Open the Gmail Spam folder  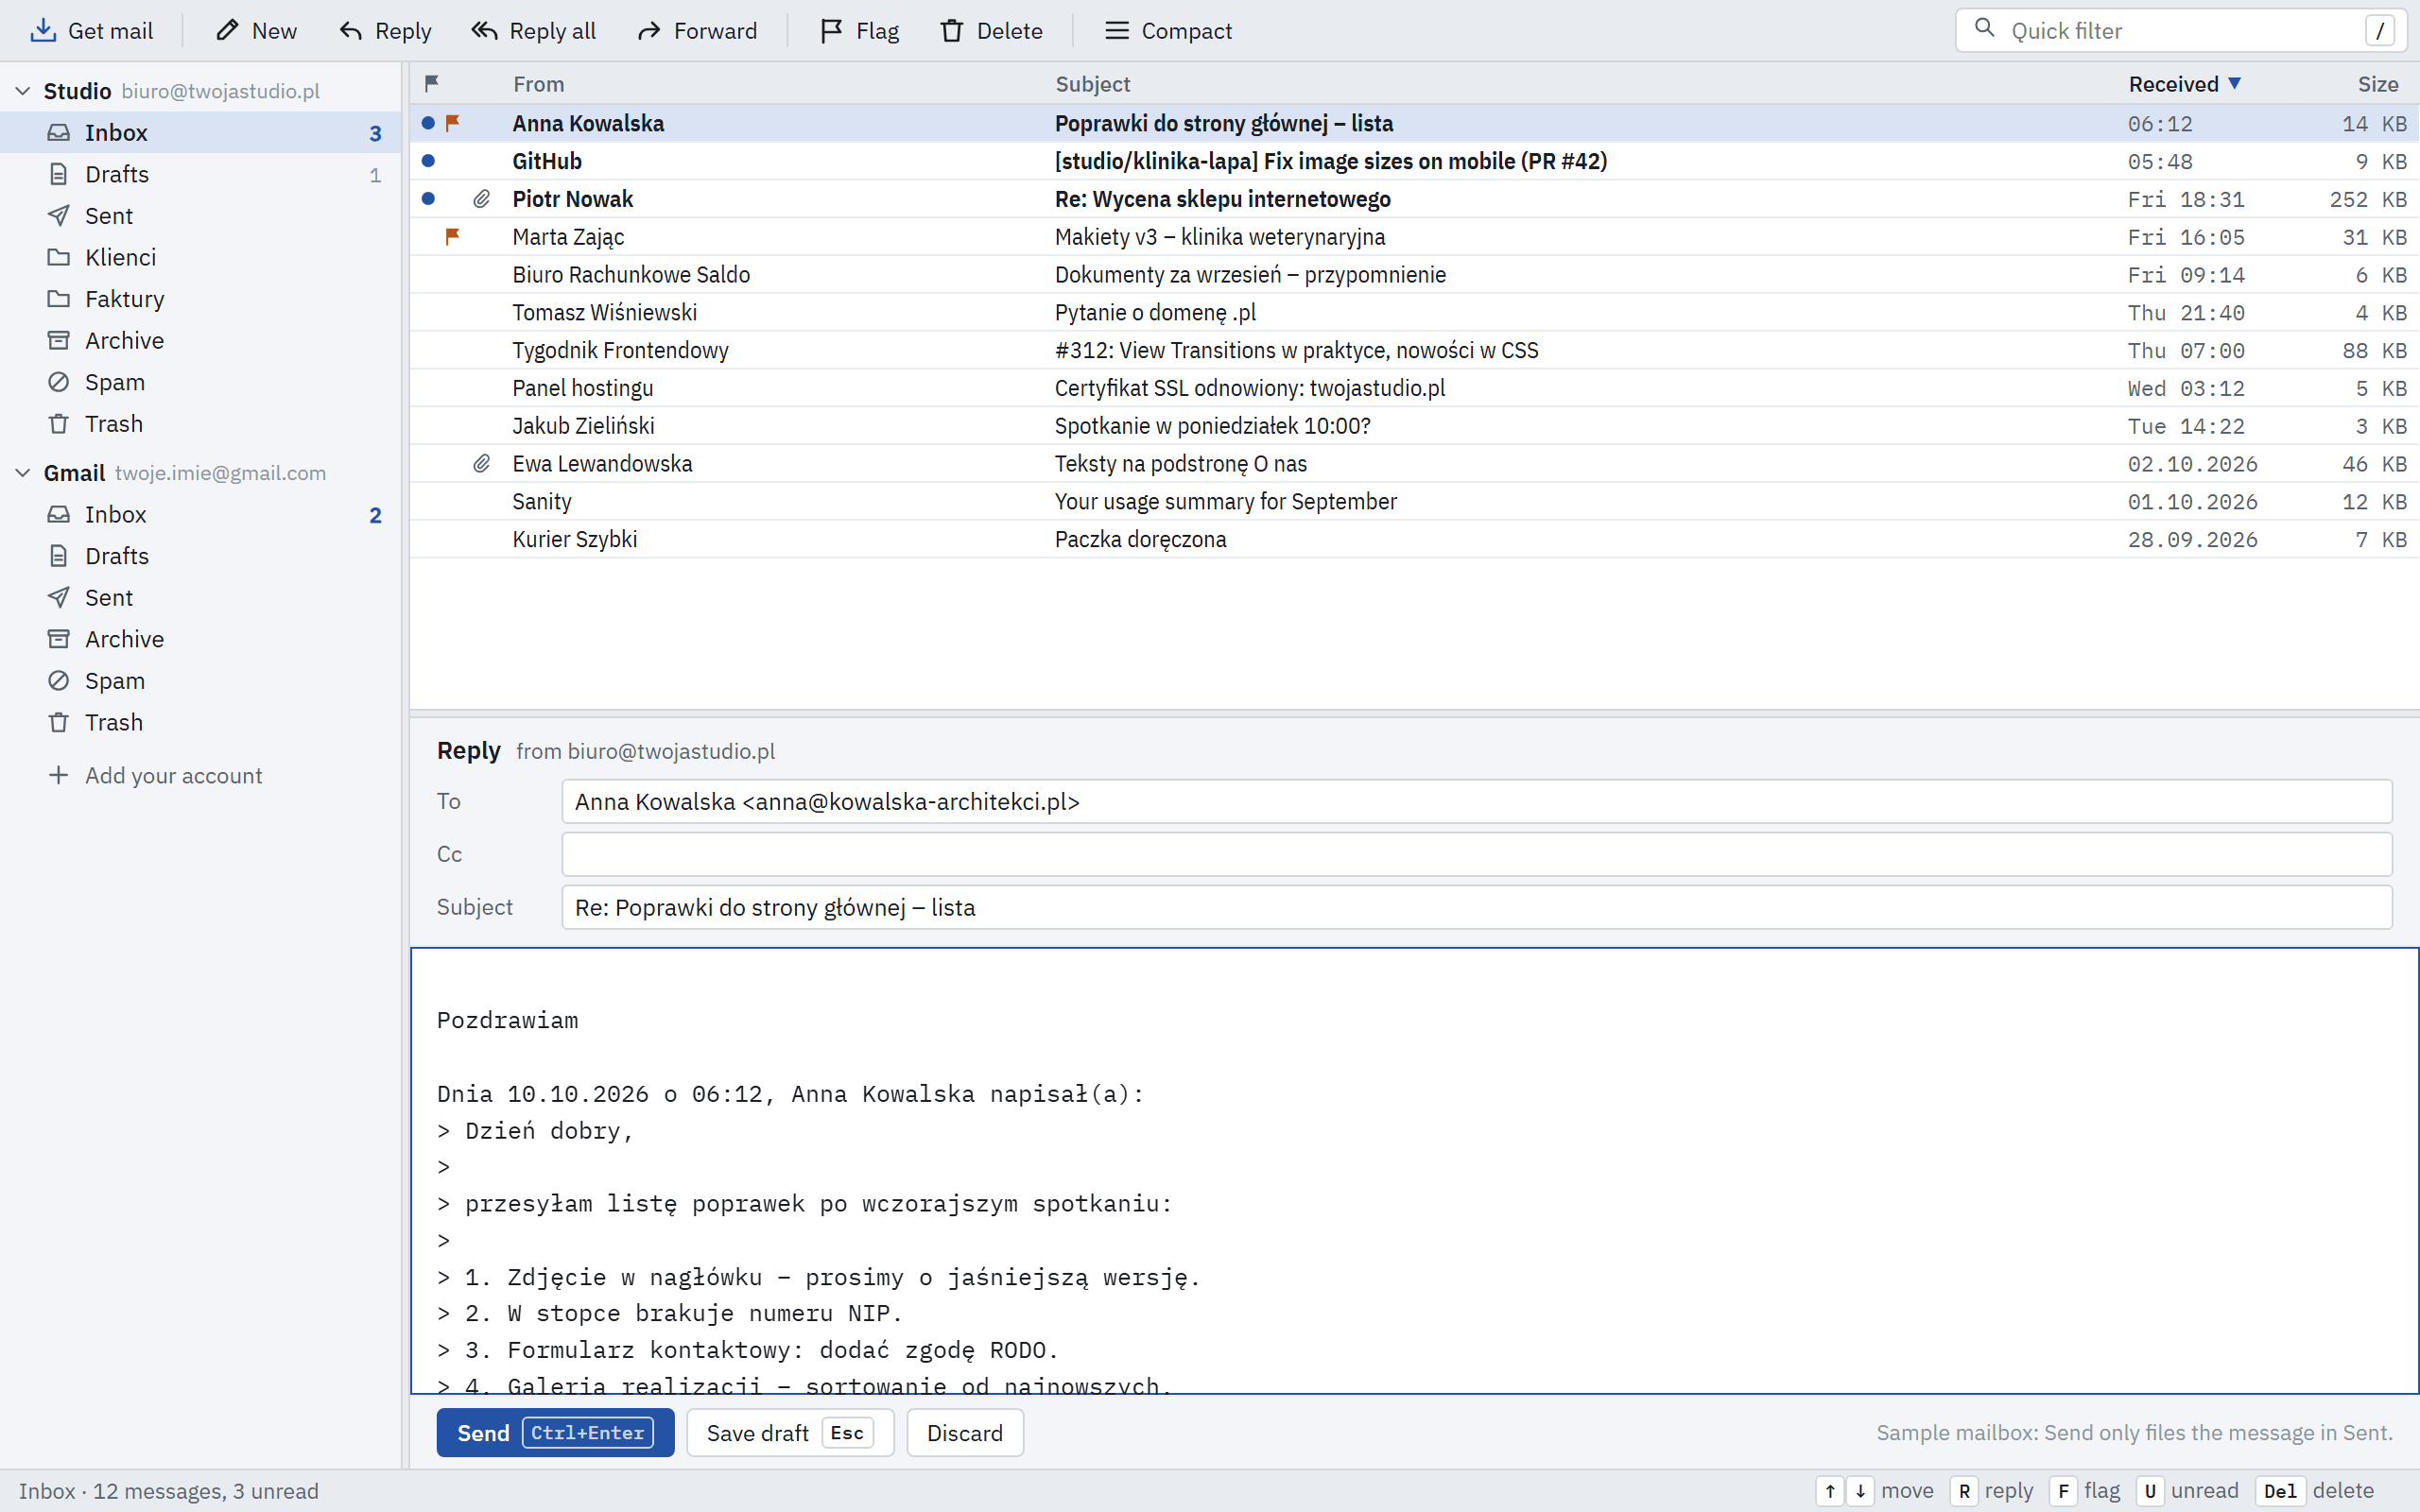(200, 681)
